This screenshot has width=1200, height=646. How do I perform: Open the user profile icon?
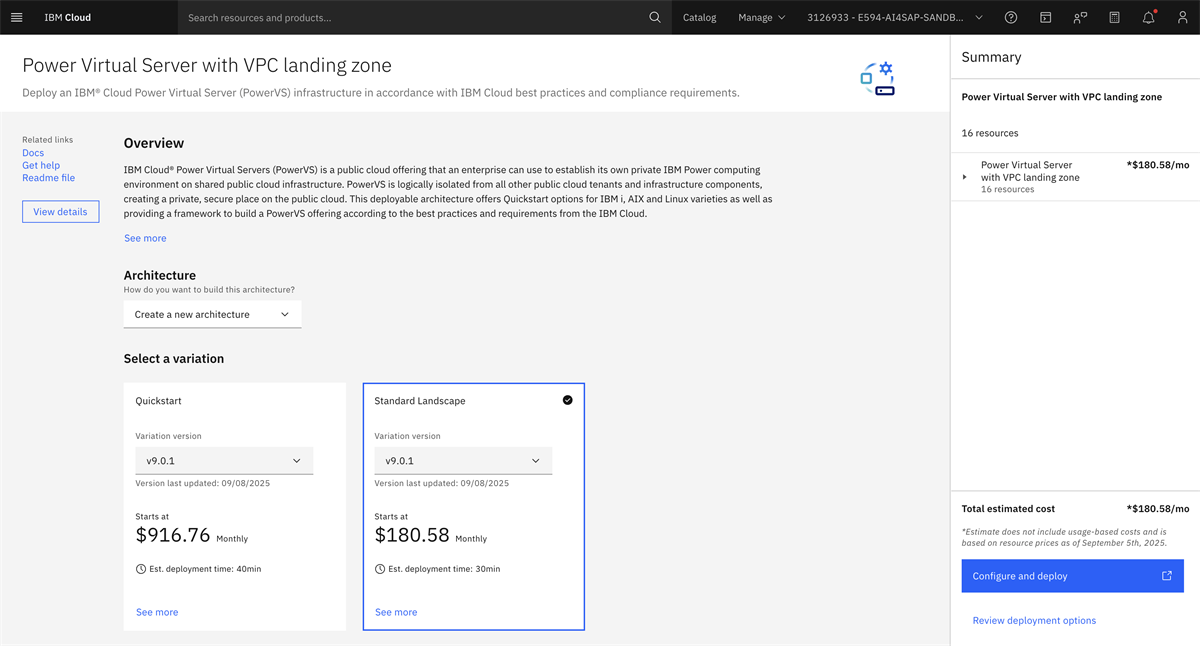point(1182,17)
